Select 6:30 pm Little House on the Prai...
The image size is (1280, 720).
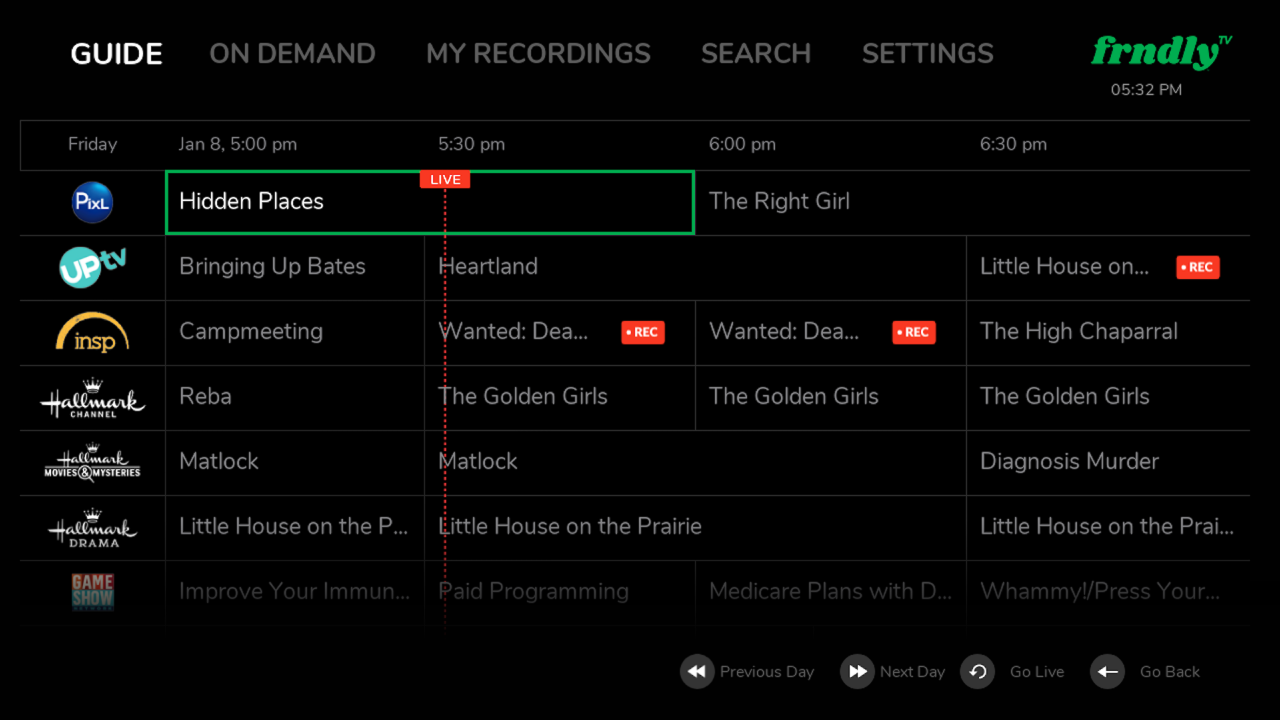coord(1108,528)
